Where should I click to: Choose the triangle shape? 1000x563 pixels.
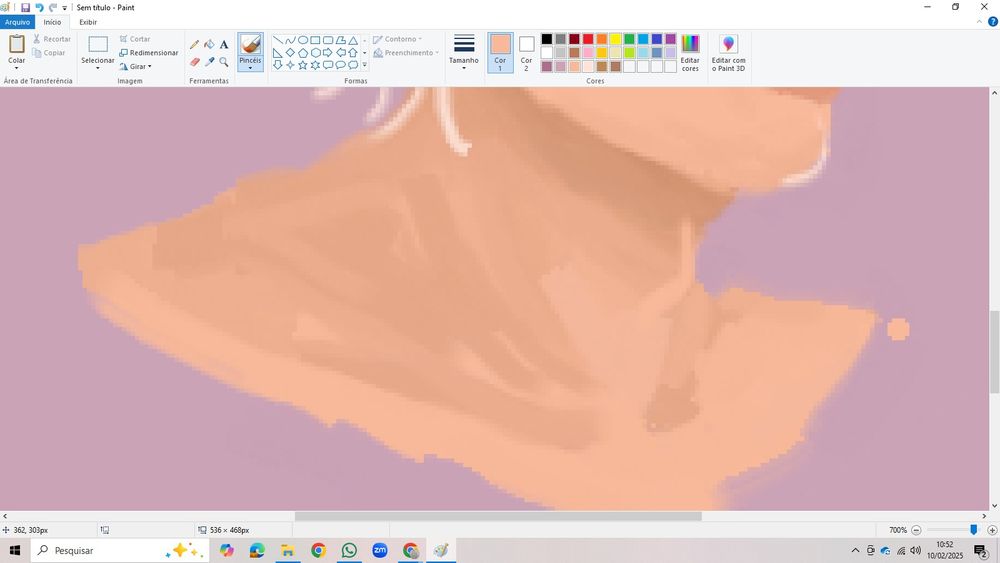point(353,40)
